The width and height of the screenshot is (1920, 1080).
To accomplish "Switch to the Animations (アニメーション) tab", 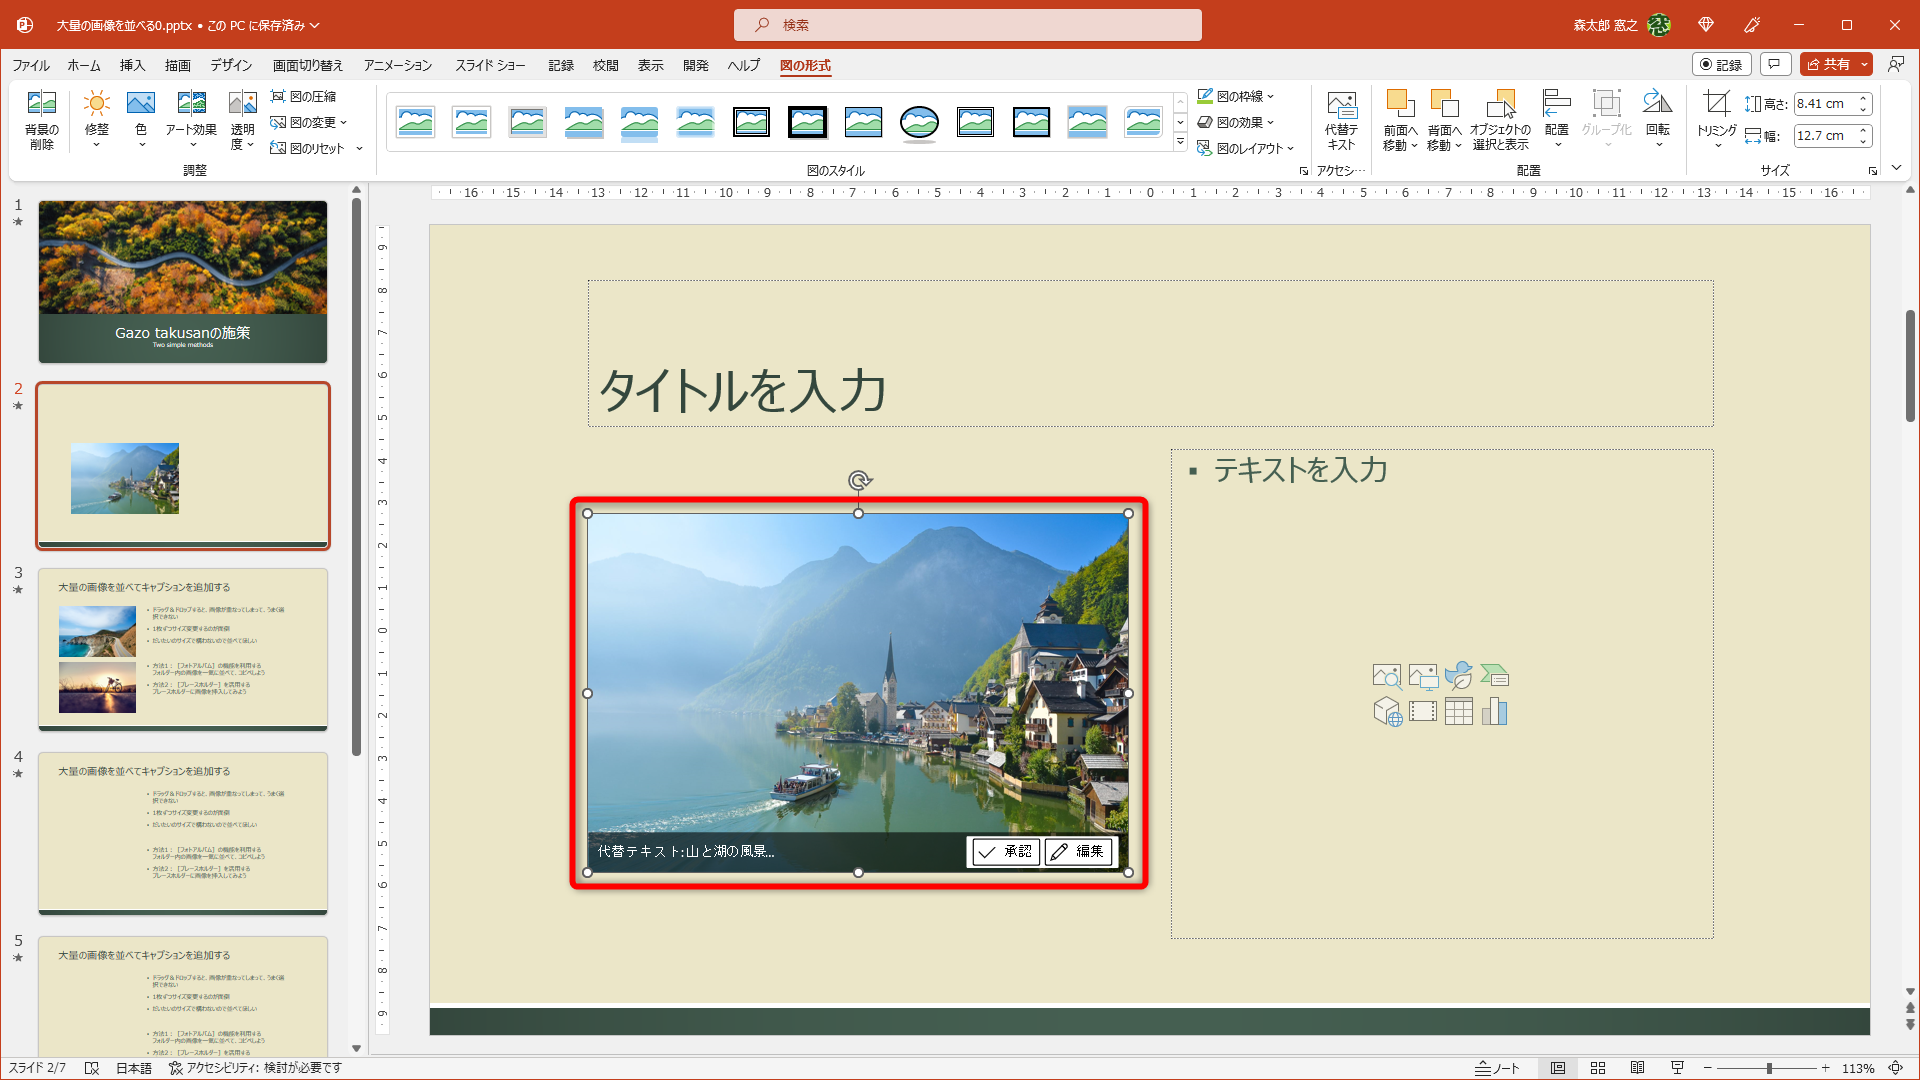I will (398, 66).
